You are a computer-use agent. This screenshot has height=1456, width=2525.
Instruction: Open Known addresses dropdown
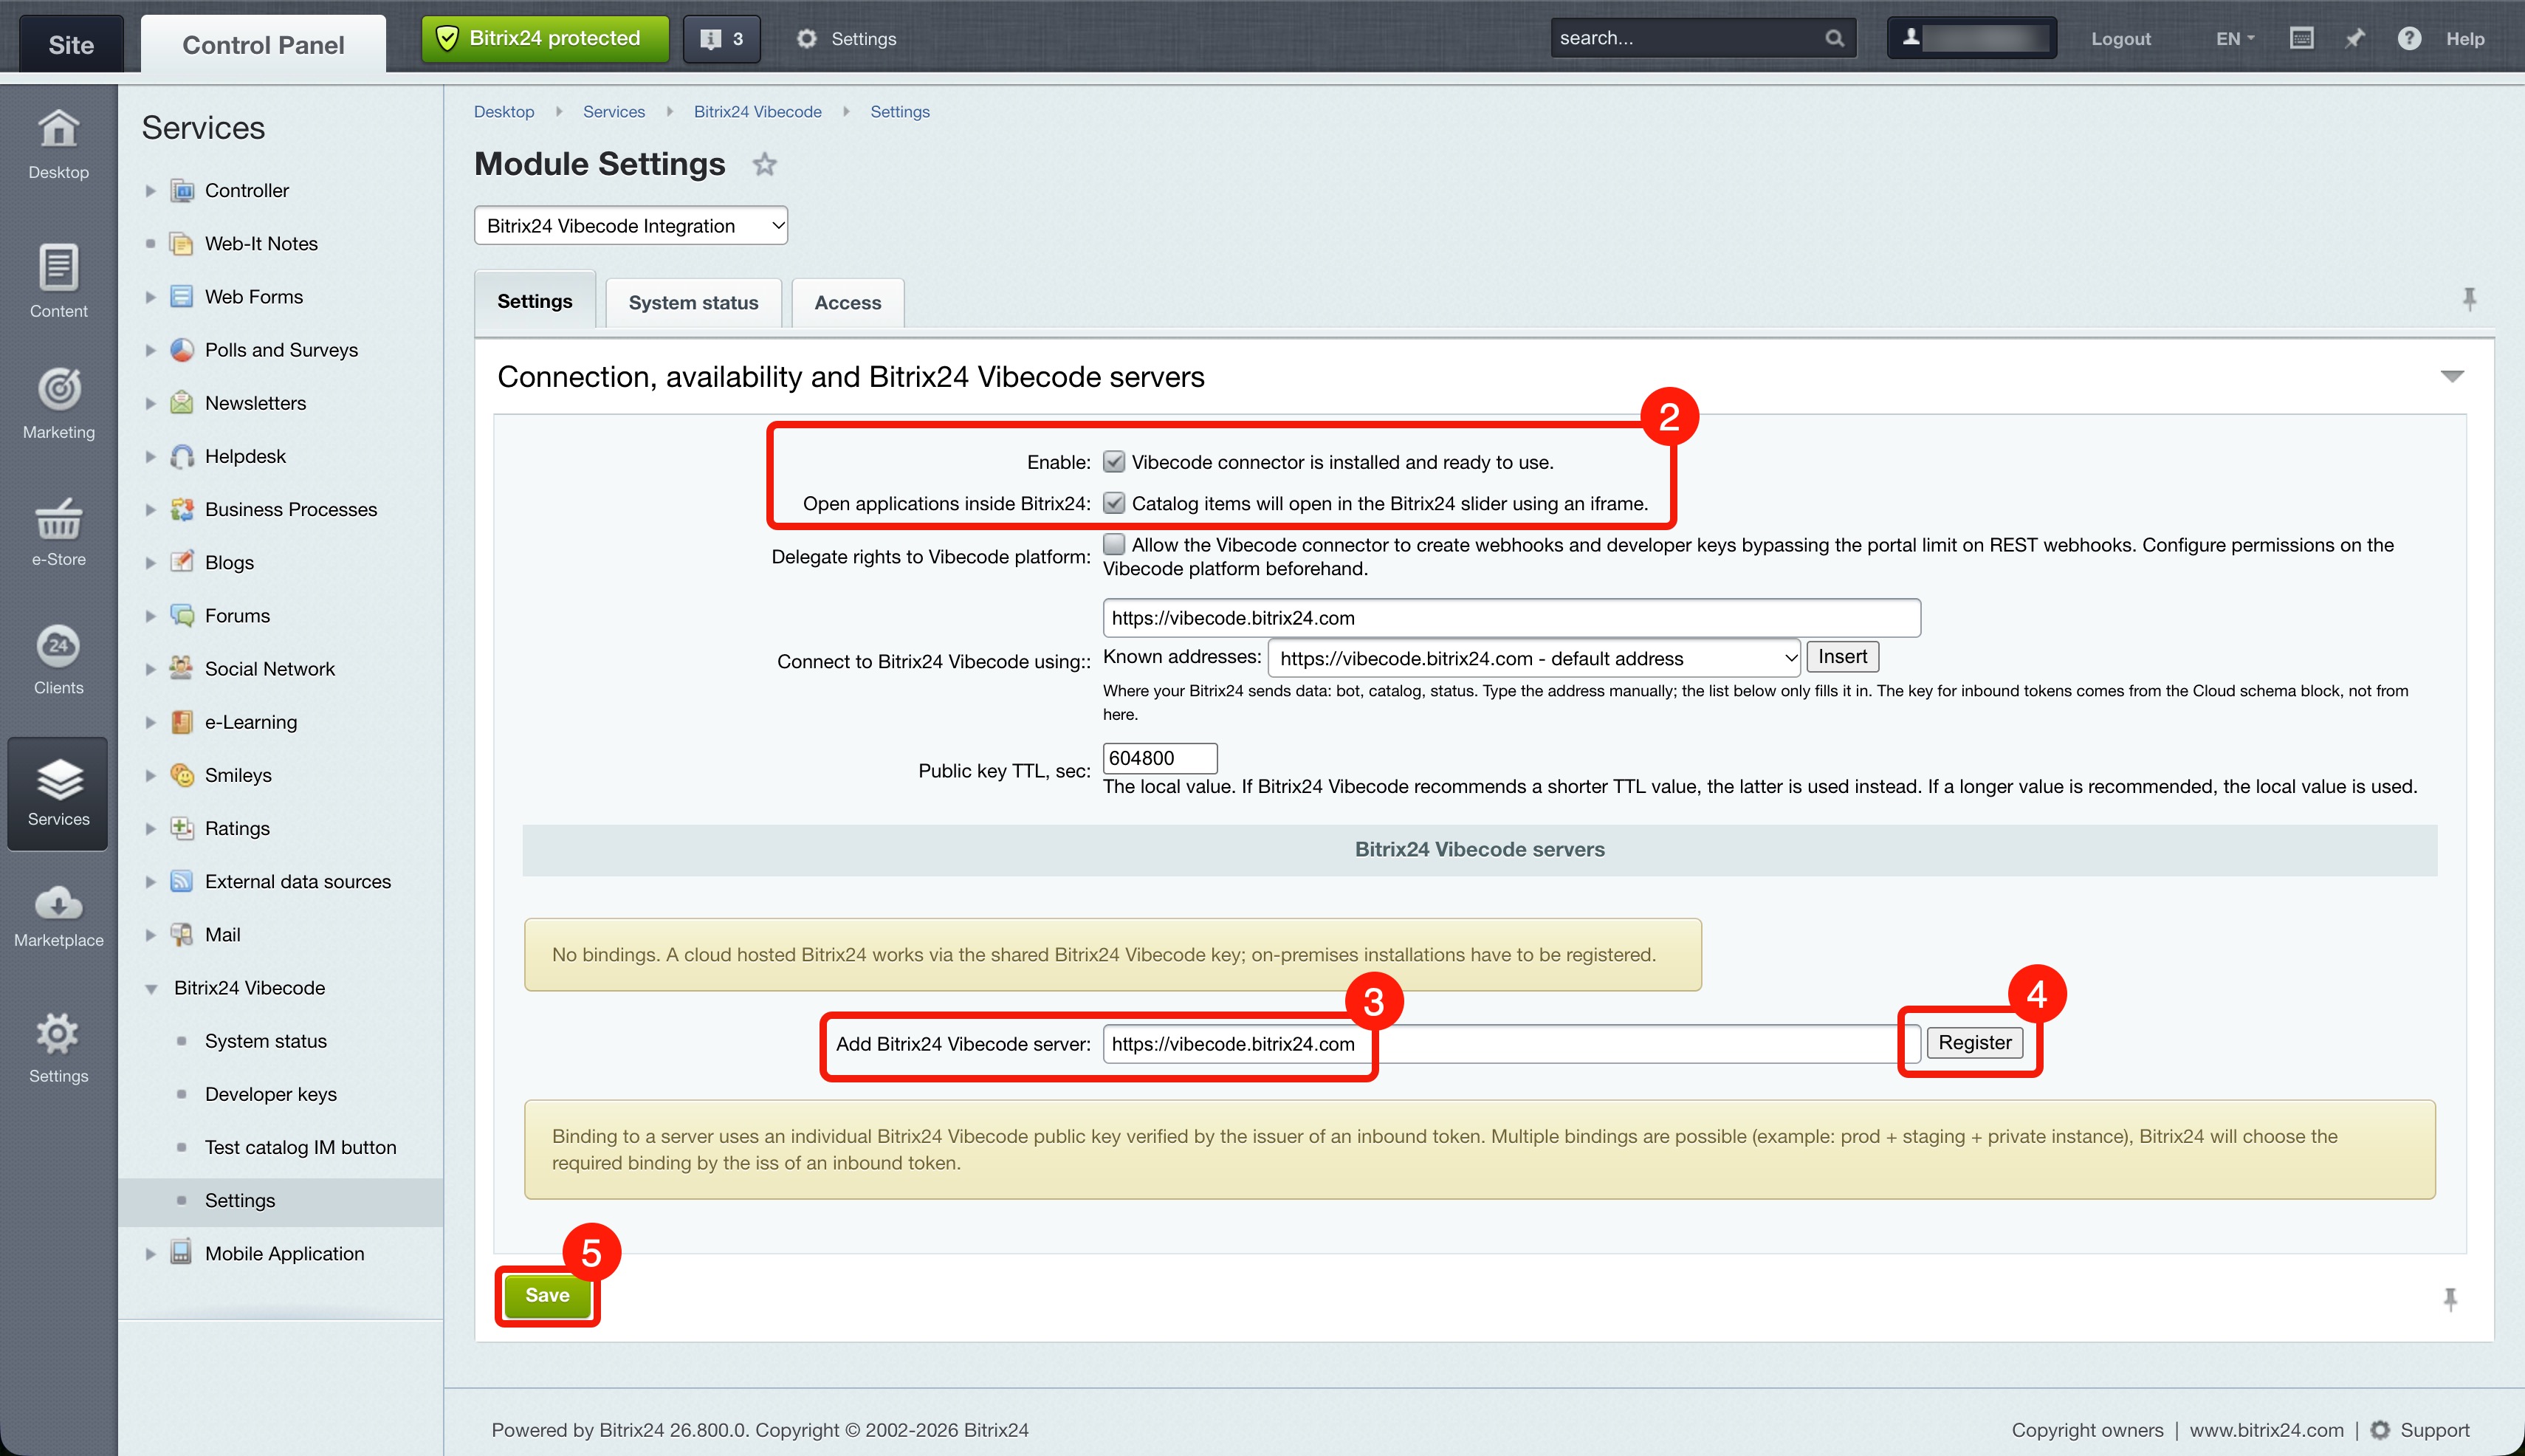tap(1534, 658)
